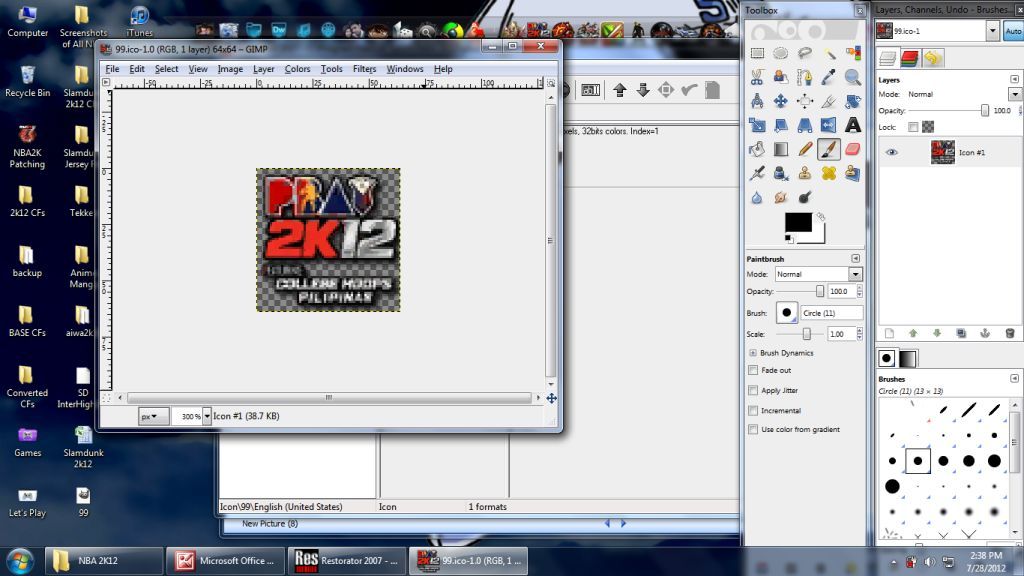Viewport: 1024px width, 576px height.
Task: Switch to Restorator 2007 taskbar window
Action: [347, 561]
